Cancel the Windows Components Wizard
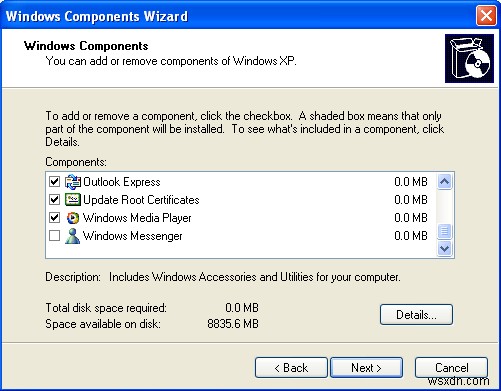Screen dimensions: 501x391 pyautogui.click(x=451, y=368)
